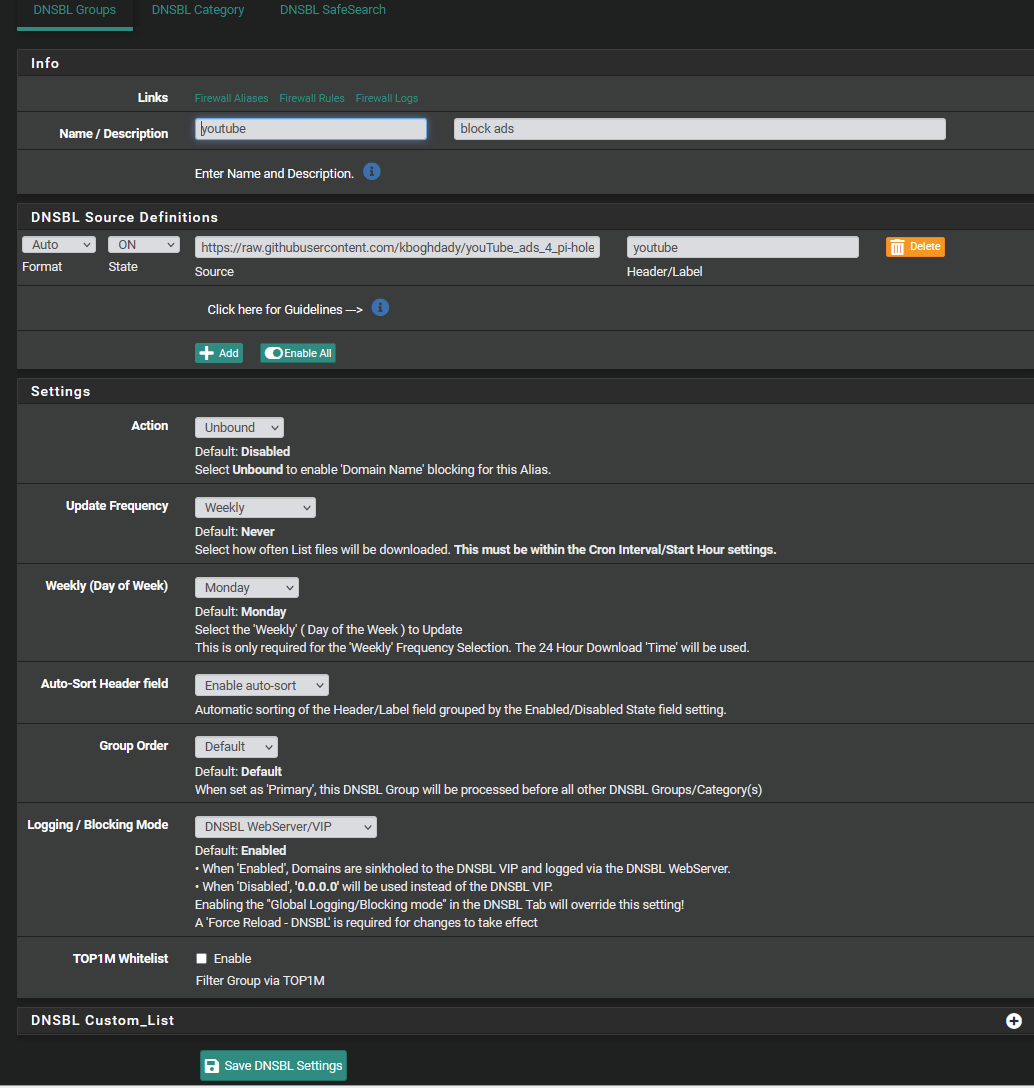This screenshot has height=1088, width=1034.
Task: Change the Update Frequency dropdown
Action: click(x=255, y=508)
